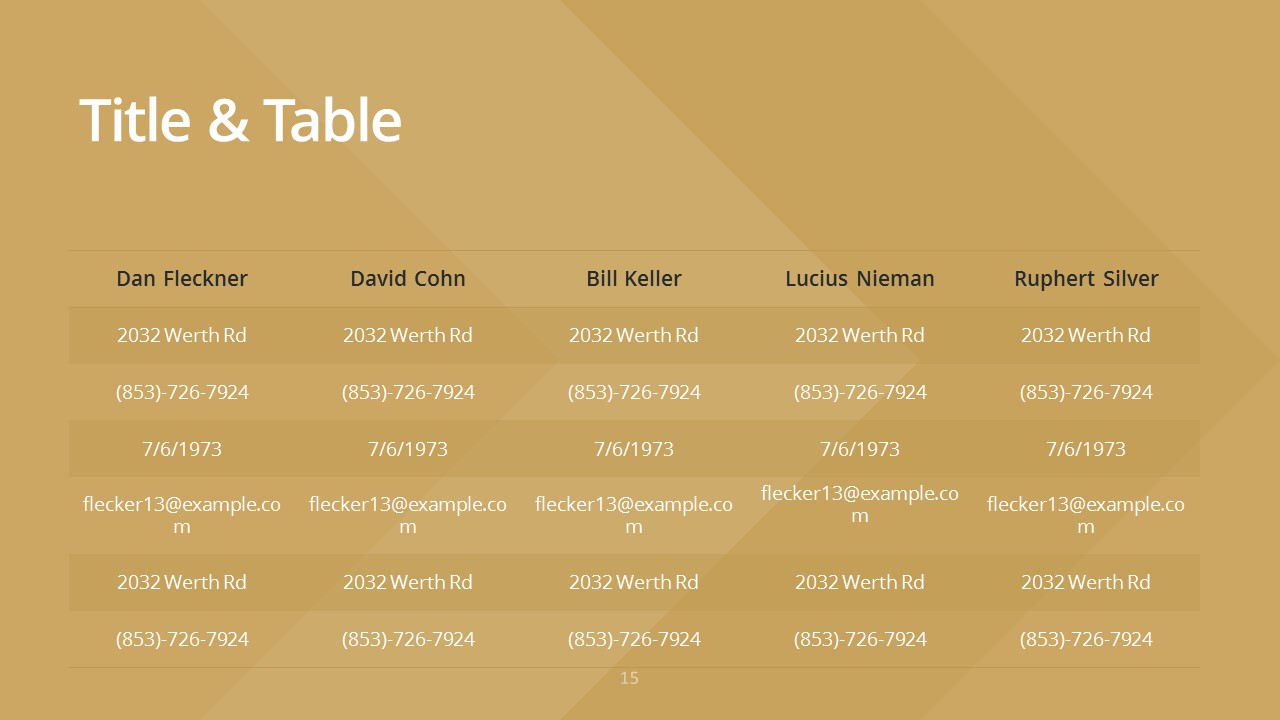Click the Dan Fleckner header cell
This screenshot has width=1280, height=720.
(x=182, y=279)
